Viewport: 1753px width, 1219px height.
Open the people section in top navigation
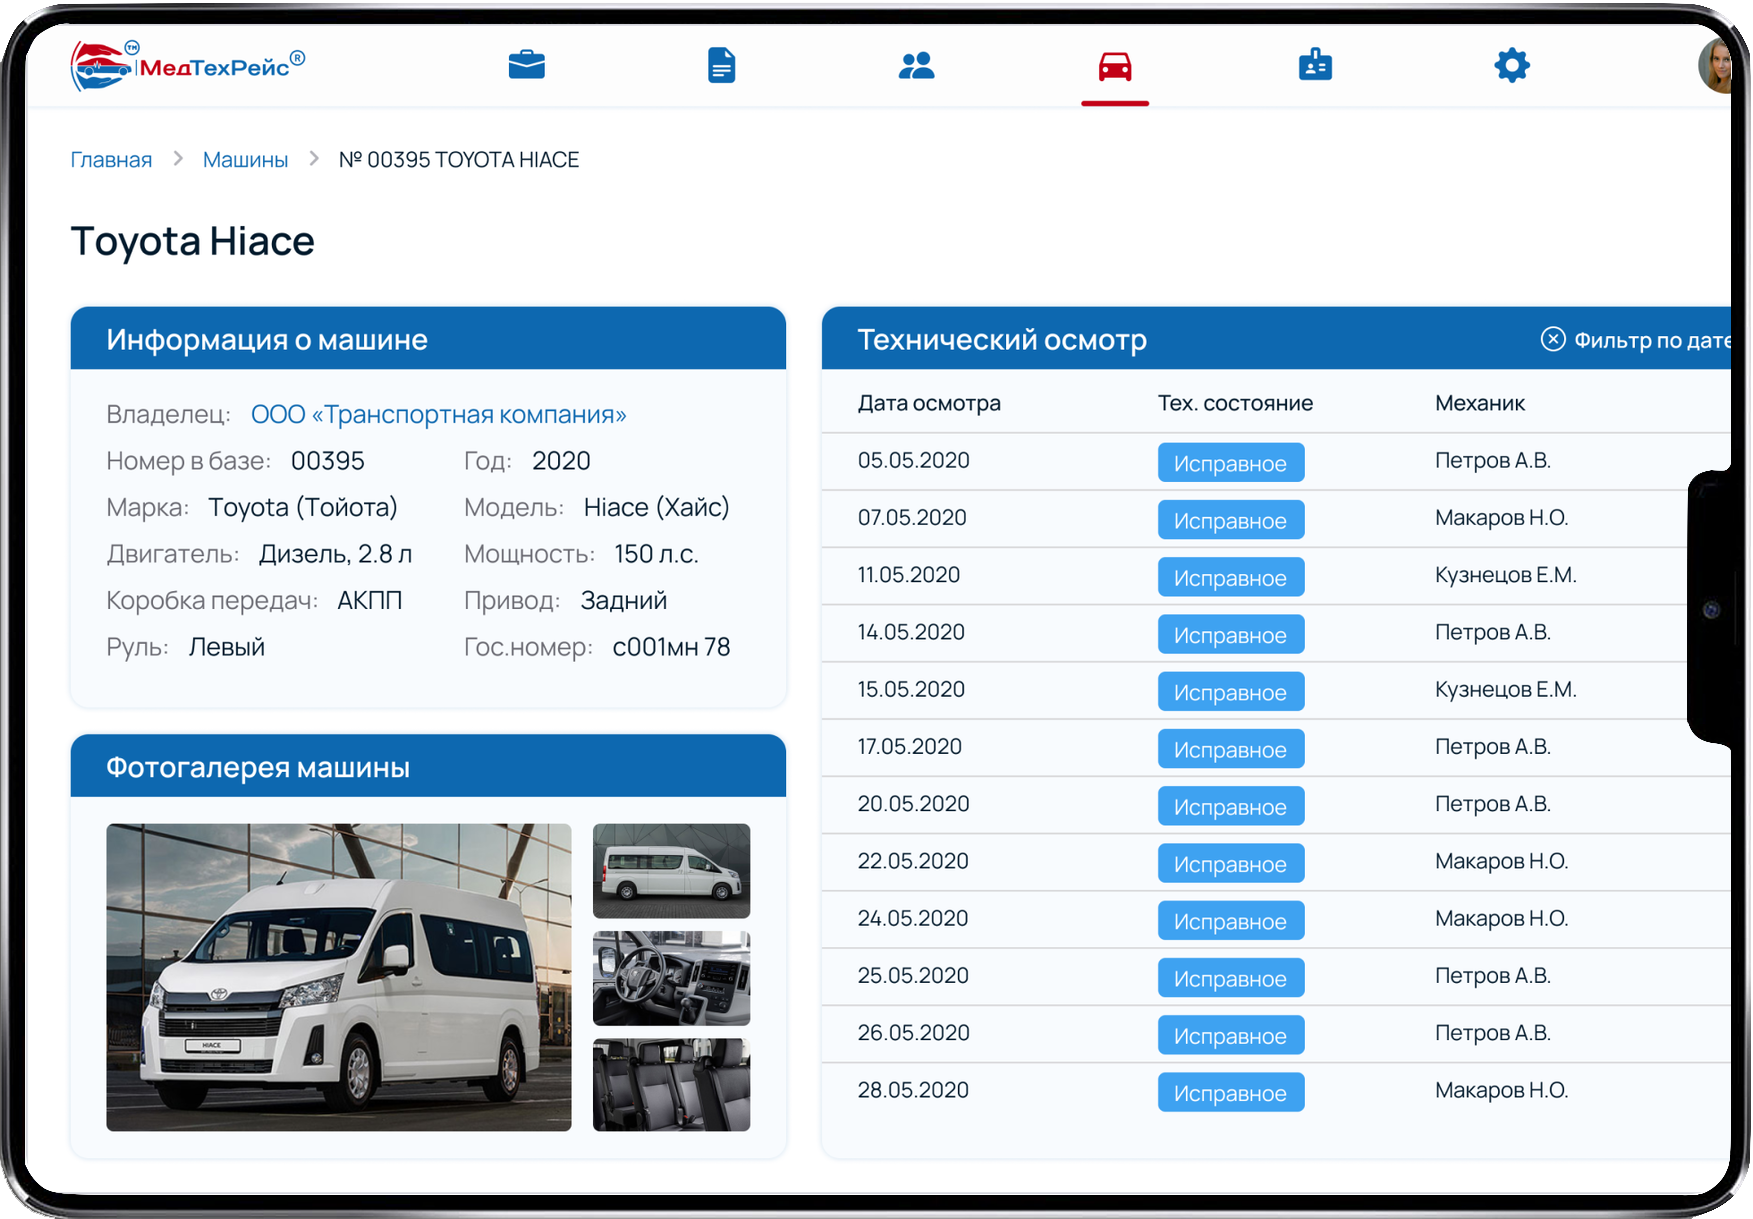[x=918, y=65]
